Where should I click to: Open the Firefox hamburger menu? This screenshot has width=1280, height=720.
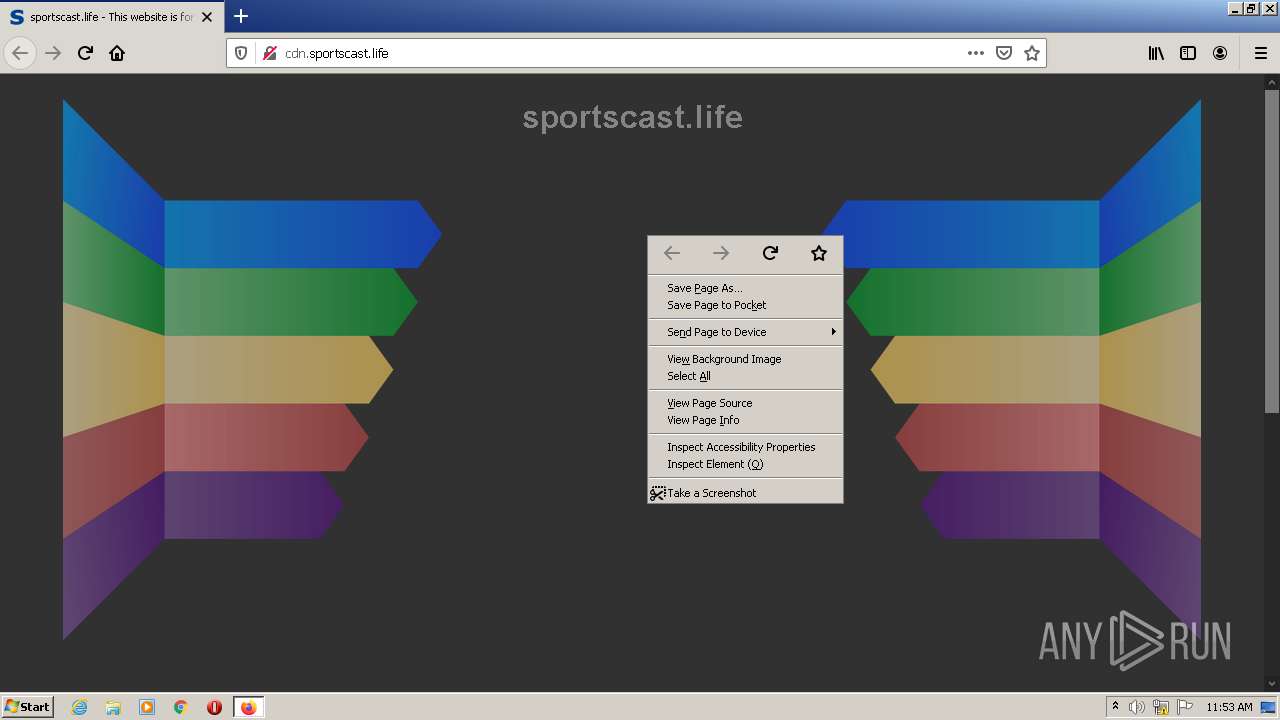tap(1261, 53)
